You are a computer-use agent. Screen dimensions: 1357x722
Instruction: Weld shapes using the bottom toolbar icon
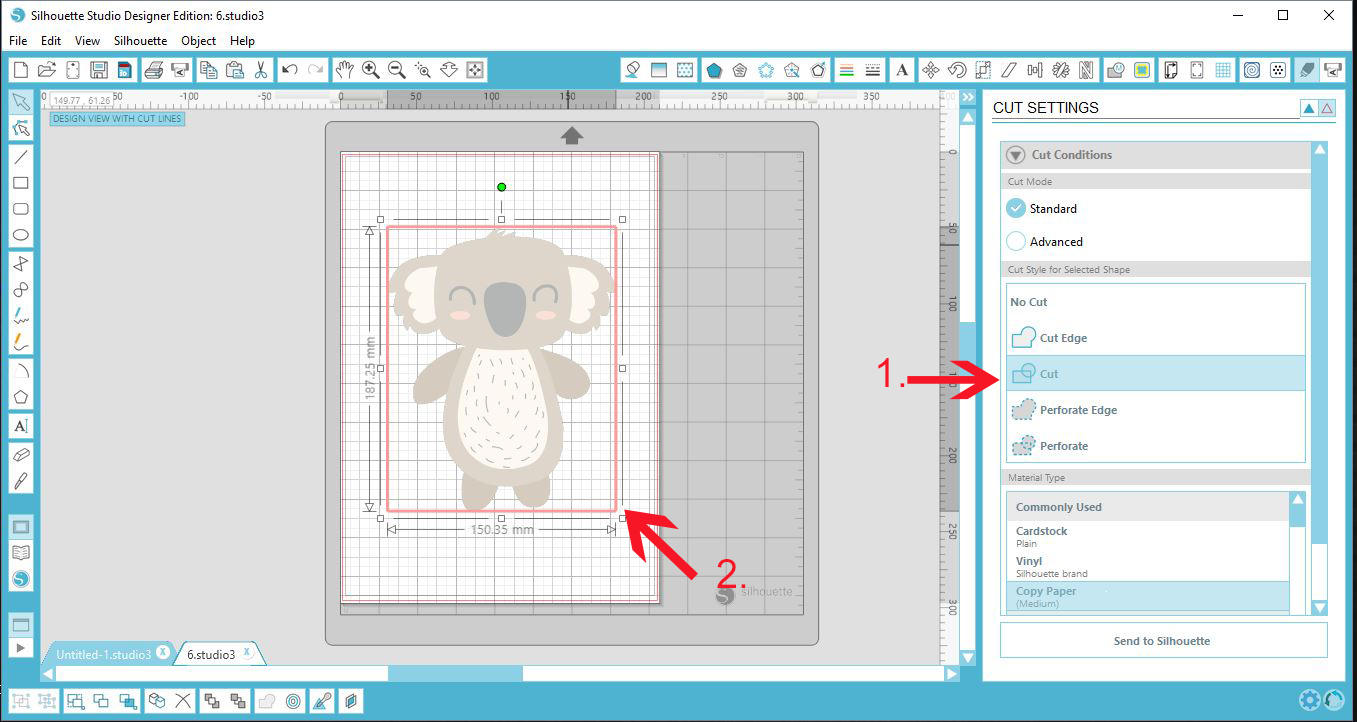click(x=267, y=701)
